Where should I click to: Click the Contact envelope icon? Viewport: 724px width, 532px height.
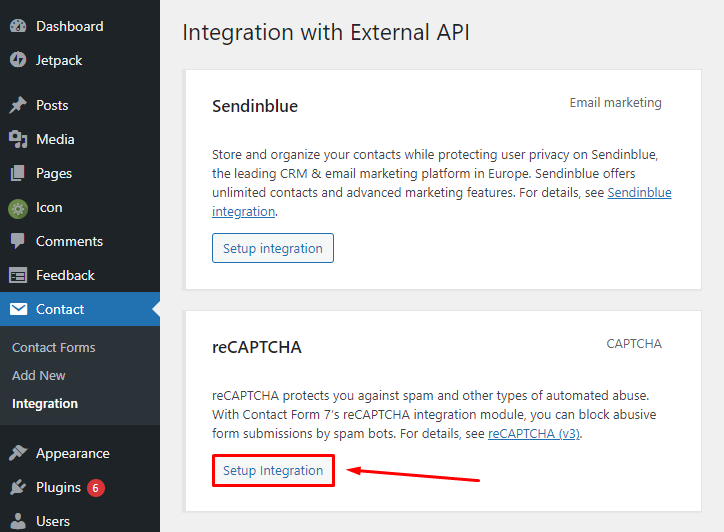click(18, 309)
